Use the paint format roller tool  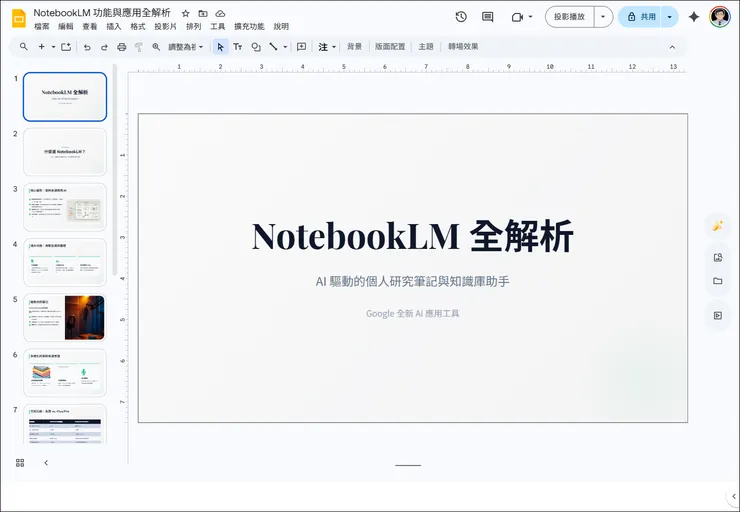[x=139, y=47]
